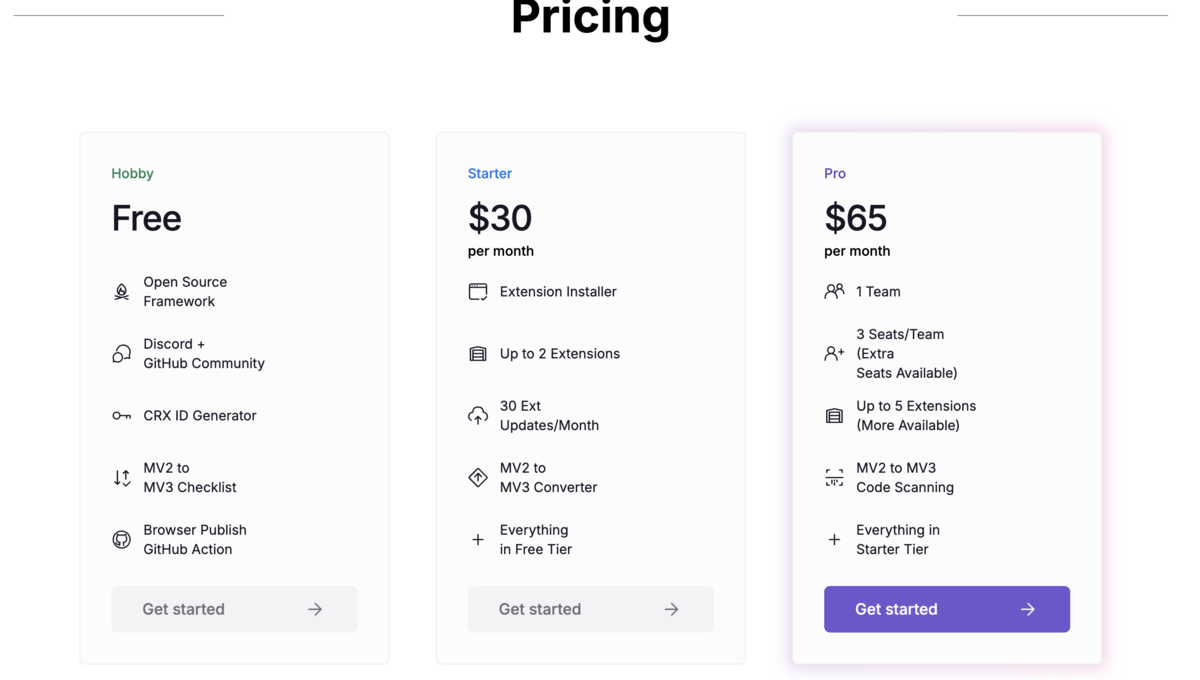
Task: Select the Hobby plan label
Action: (x=132, y=174)
